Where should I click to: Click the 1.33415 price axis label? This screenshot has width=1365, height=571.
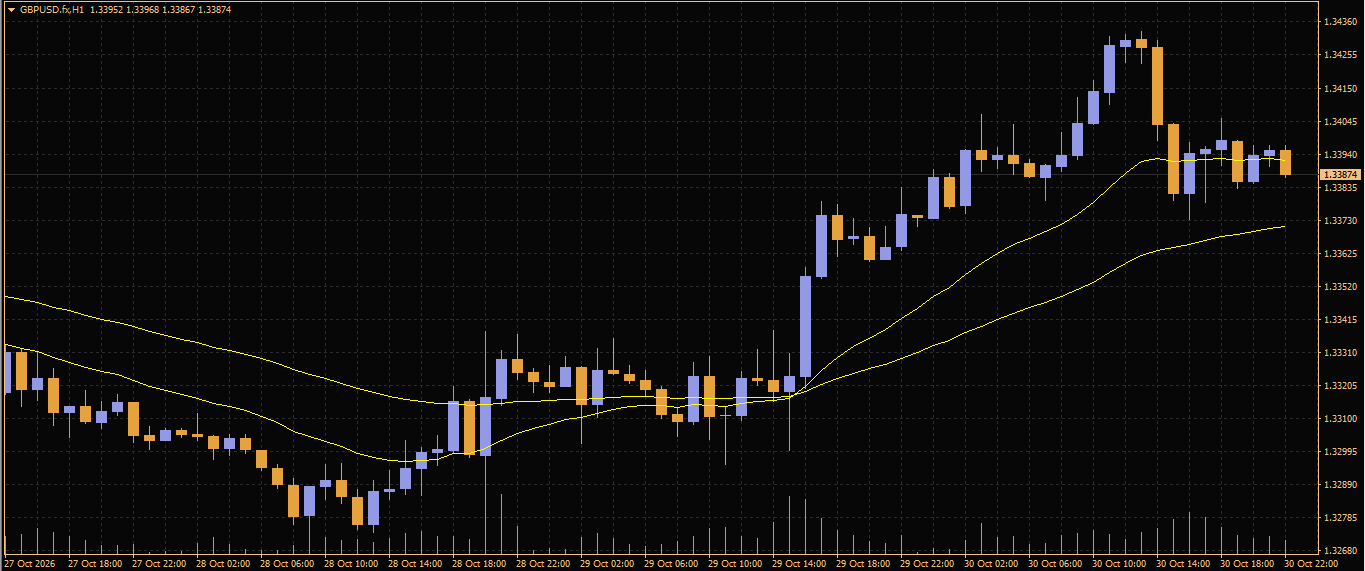click(1340, 319)
